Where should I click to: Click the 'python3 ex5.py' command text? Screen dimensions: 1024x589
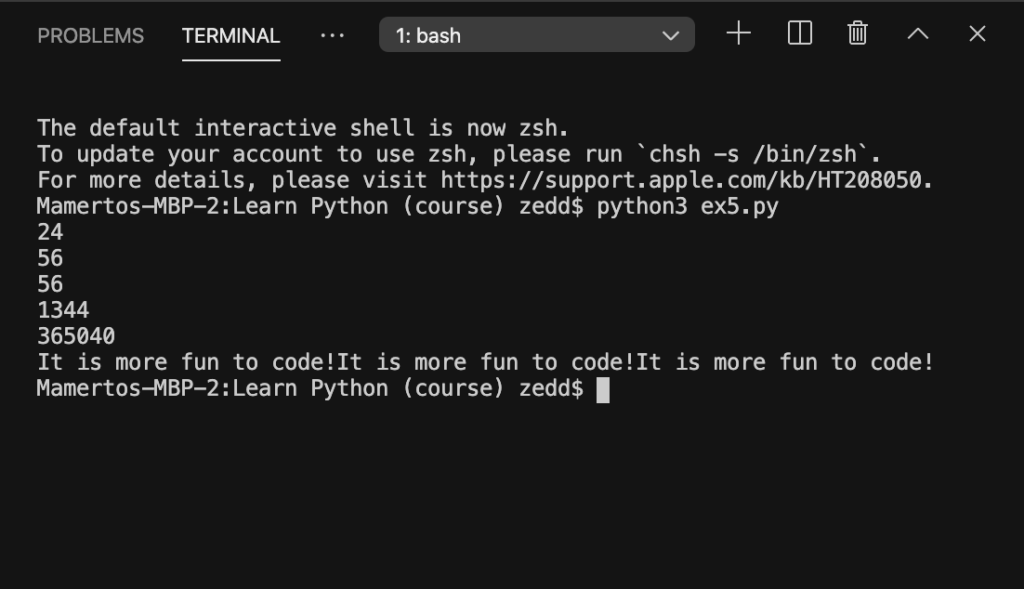(x=688, y=207)
